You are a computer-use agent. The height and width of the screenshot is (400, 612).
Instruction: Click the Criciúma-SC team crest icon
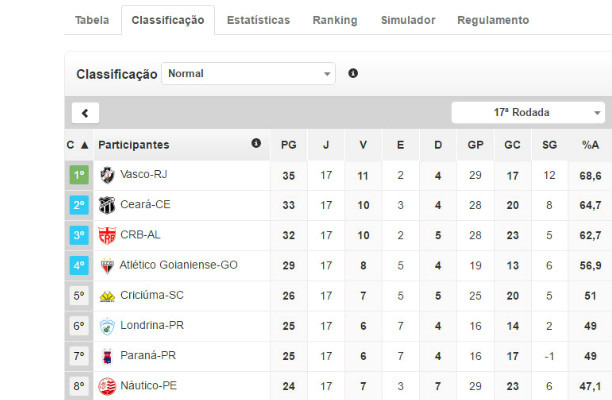tap(107, 296)
